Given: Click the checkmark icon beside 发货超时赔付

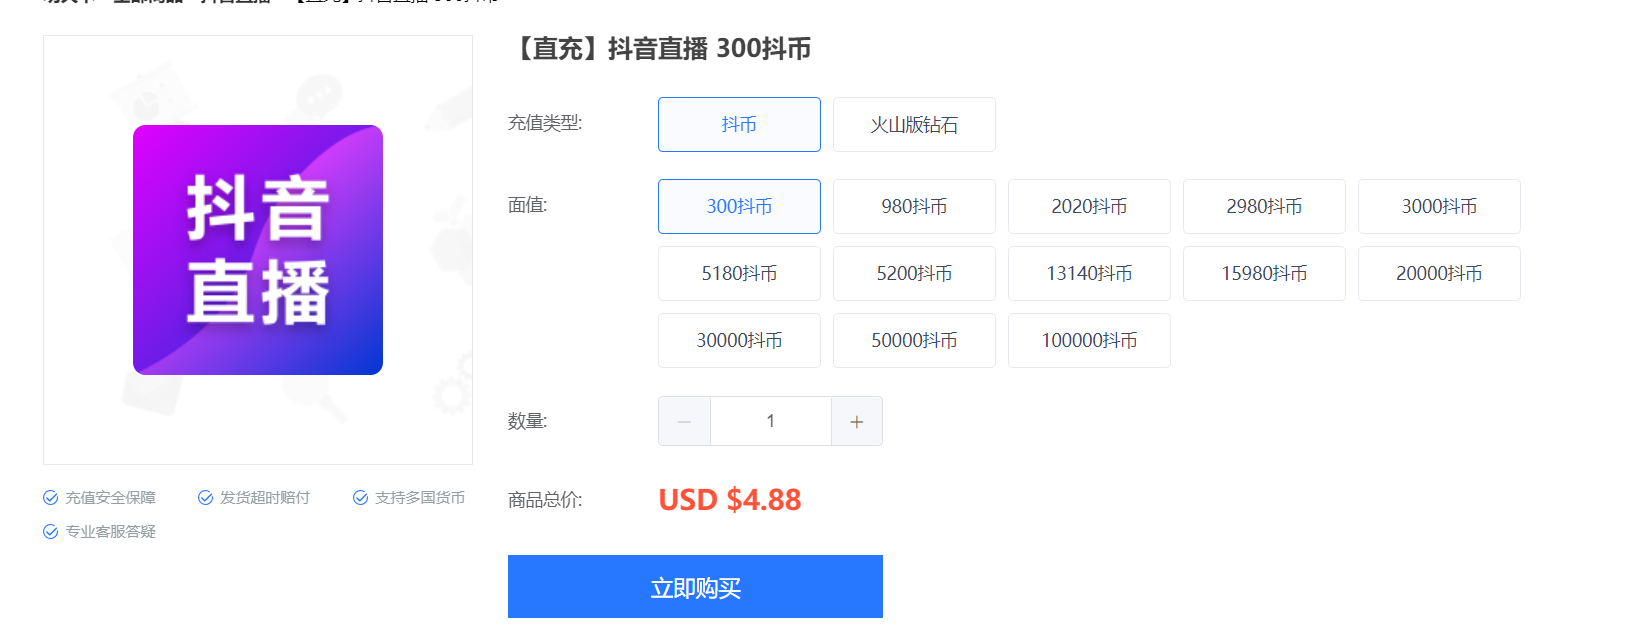Looking at the screenshot, I should pos(205,497).
